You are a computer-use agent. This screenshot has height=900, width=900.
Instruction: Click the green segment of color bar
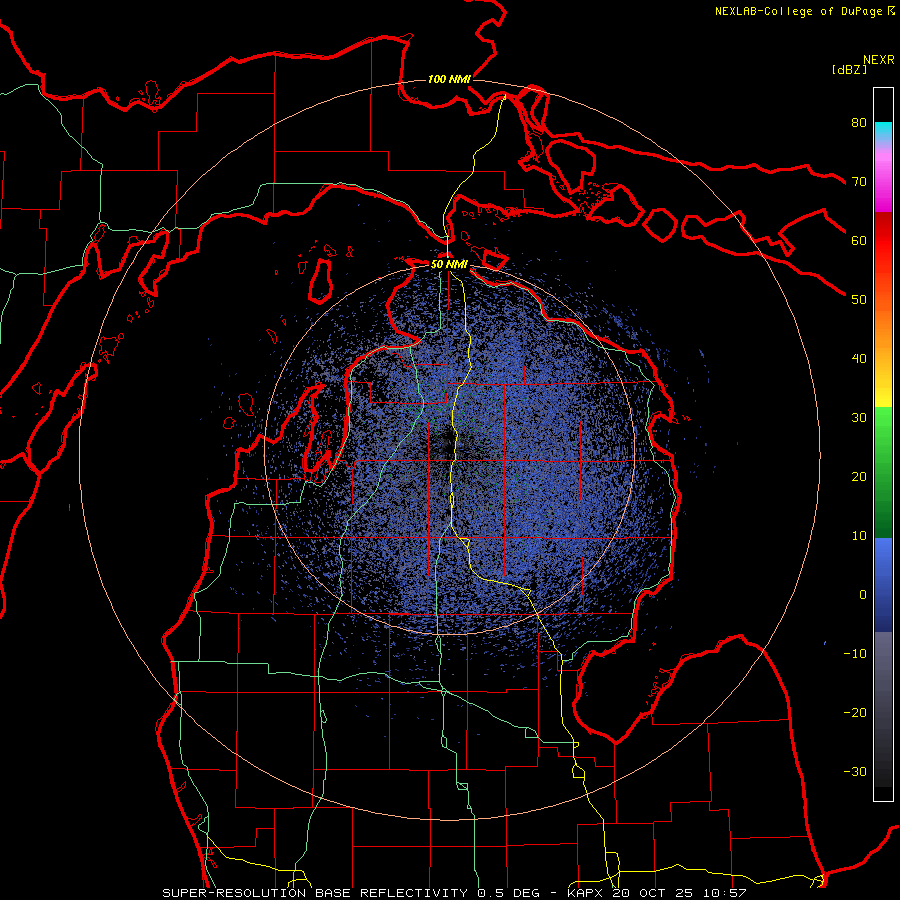tap(883, 472)
